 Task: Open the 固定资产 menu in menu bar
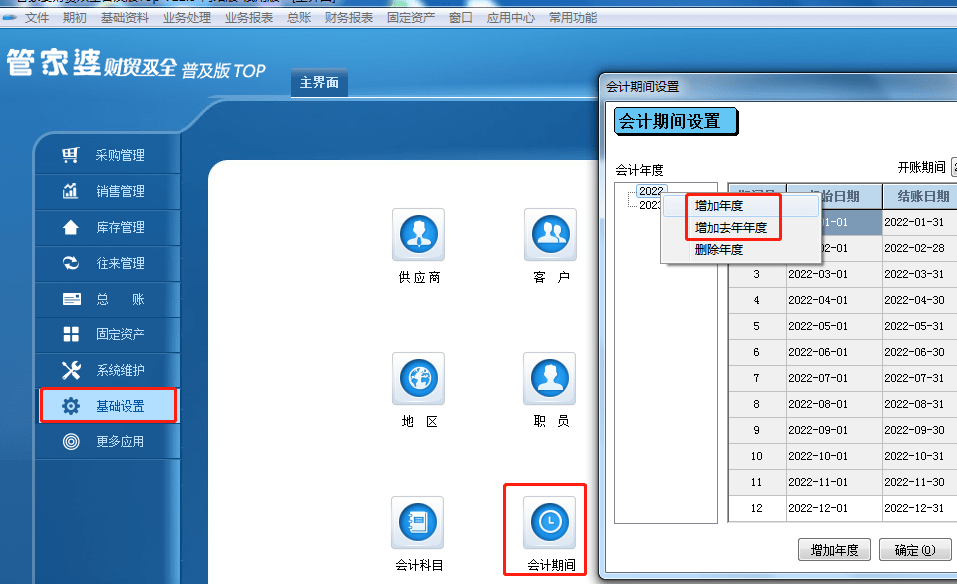tap(411, 18)
